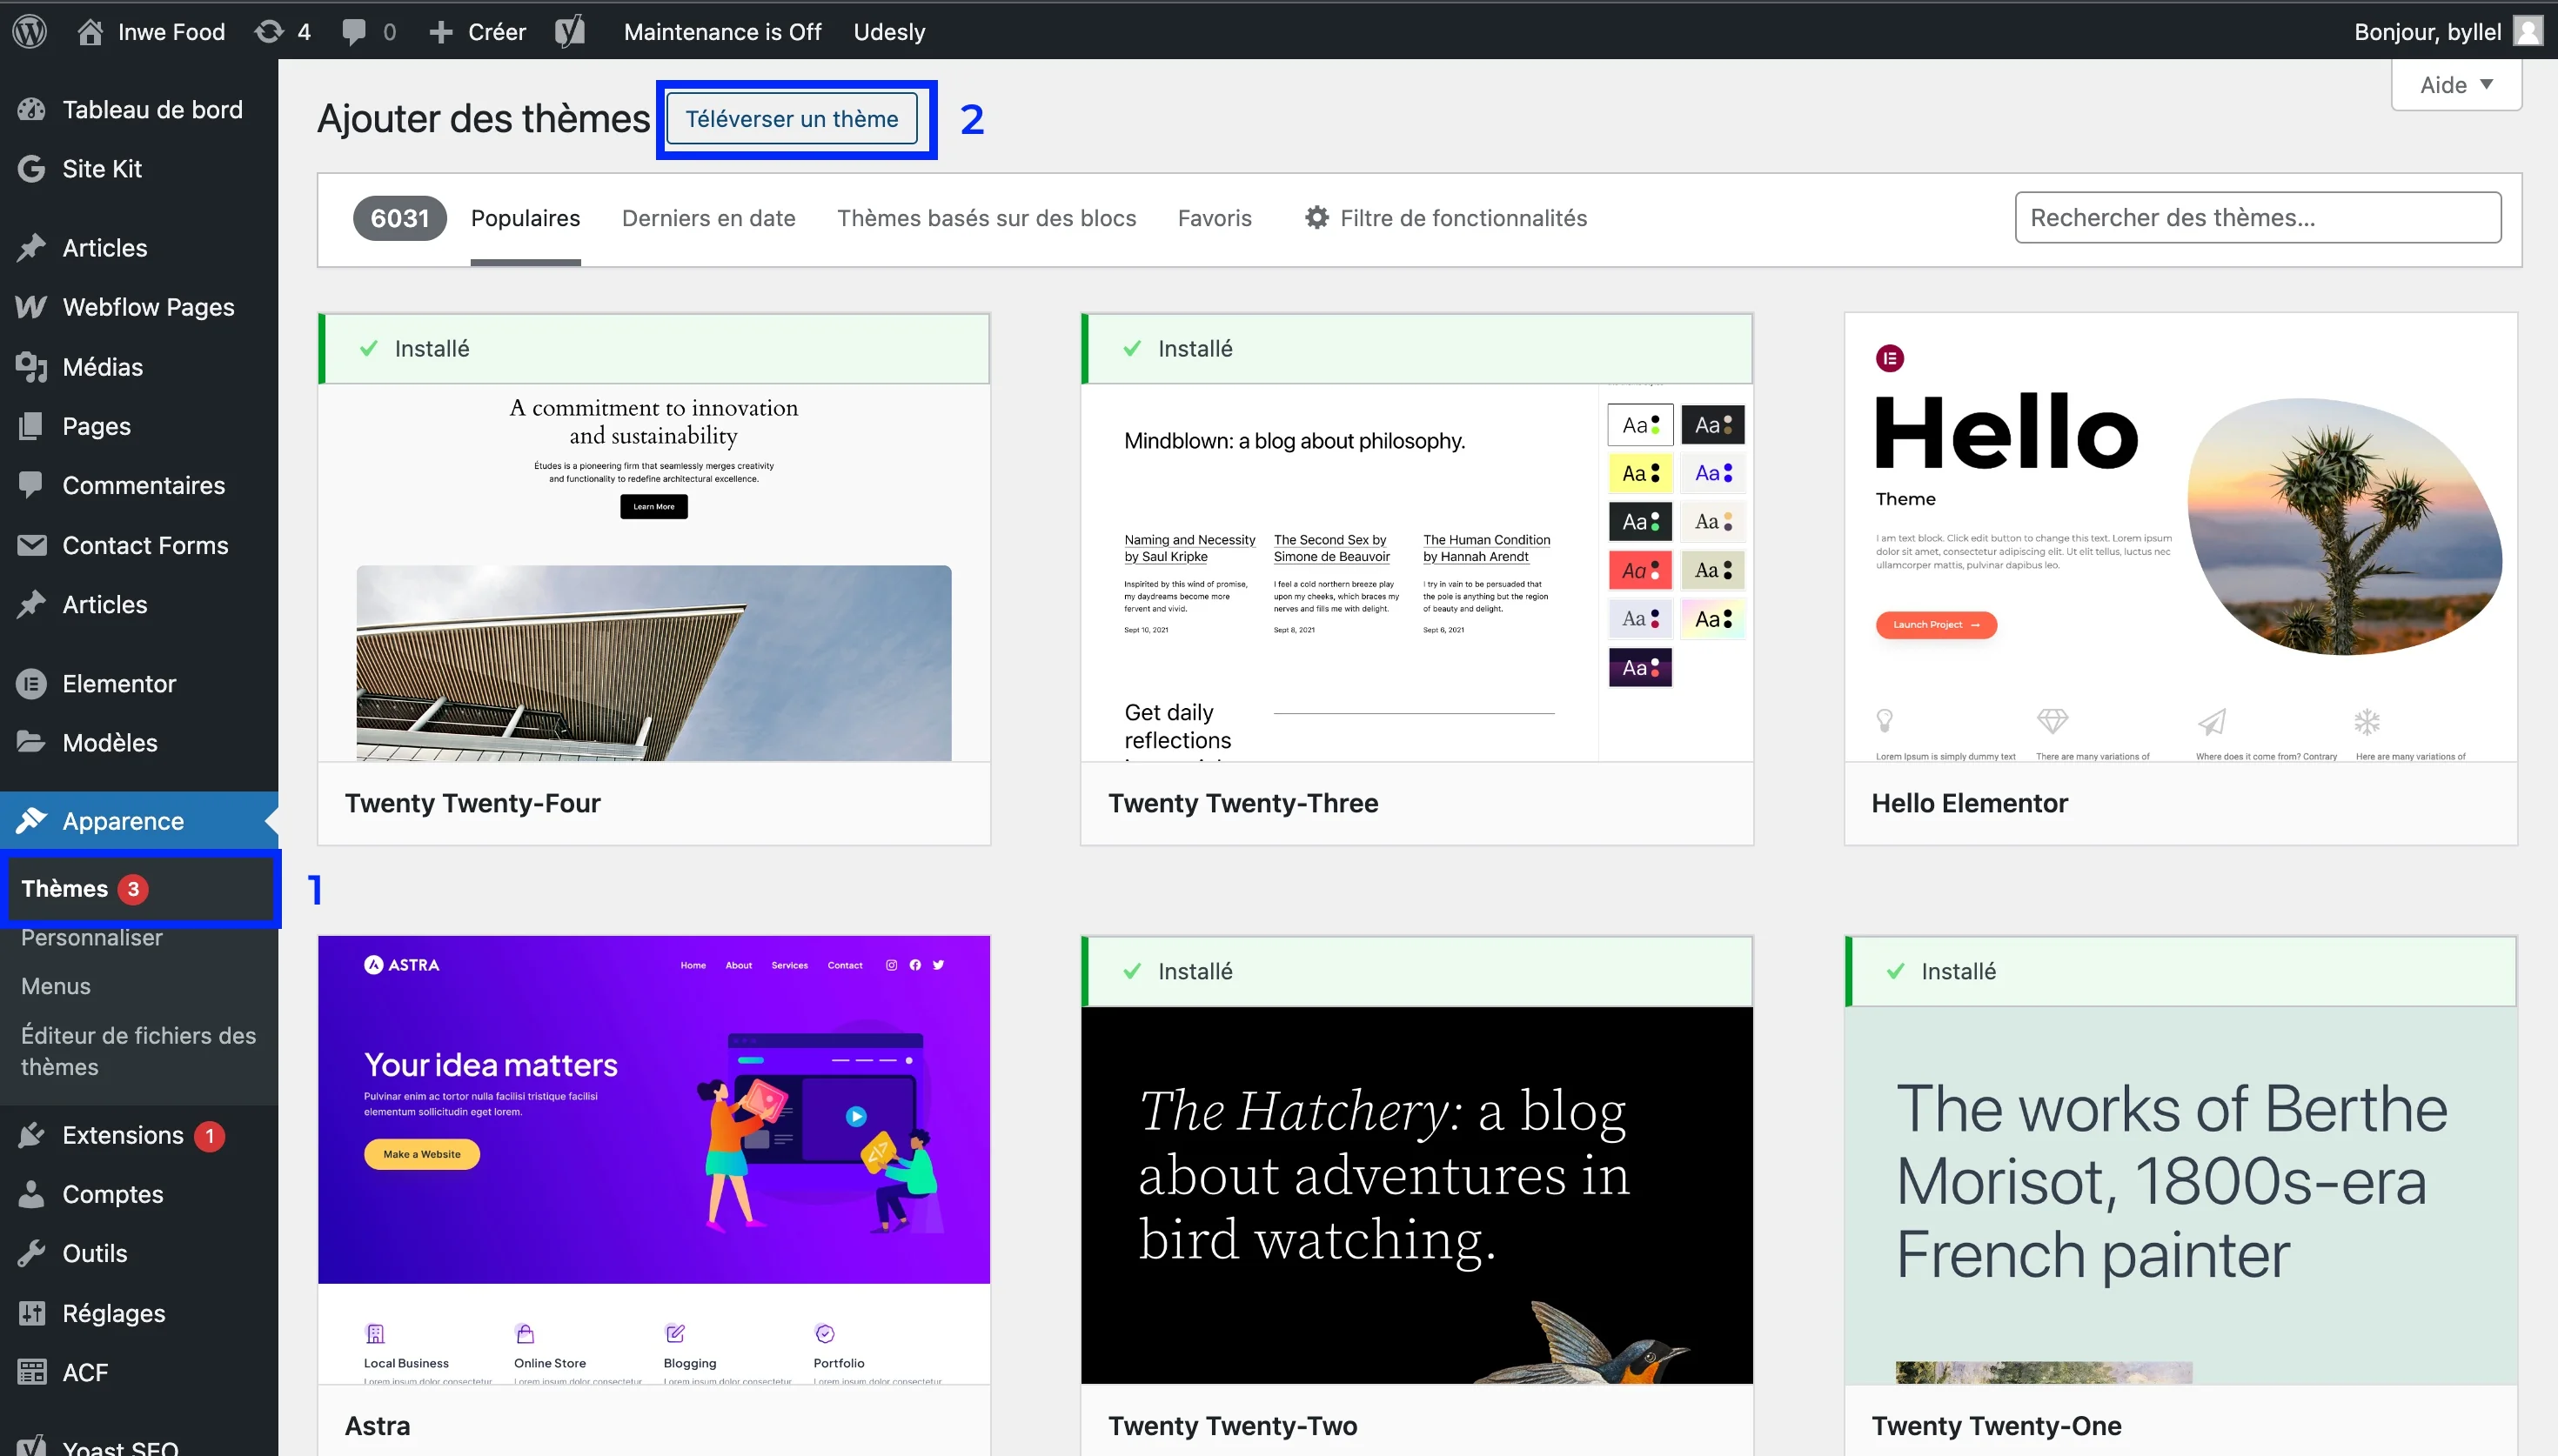This screenshot has height=1456, width=2558.
Task: Click the Apparence paintbrush icon
Action: (x=31, y=821)
